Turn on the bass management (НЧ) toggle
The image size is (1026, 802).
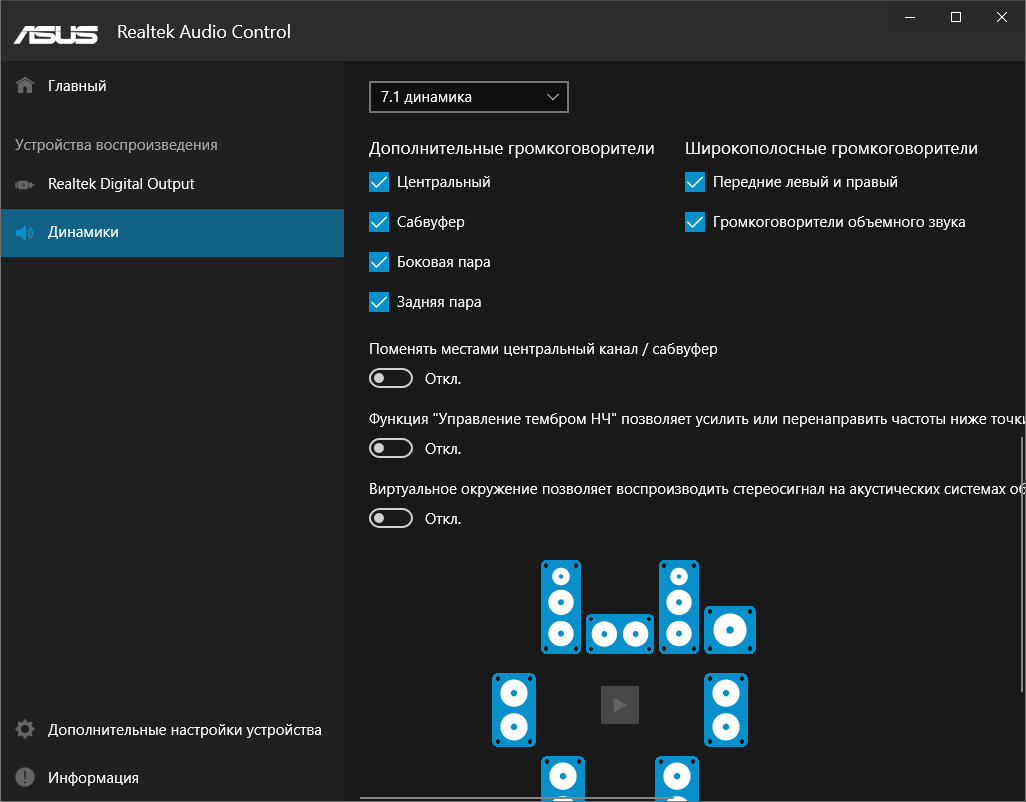[x=391, y=448]
